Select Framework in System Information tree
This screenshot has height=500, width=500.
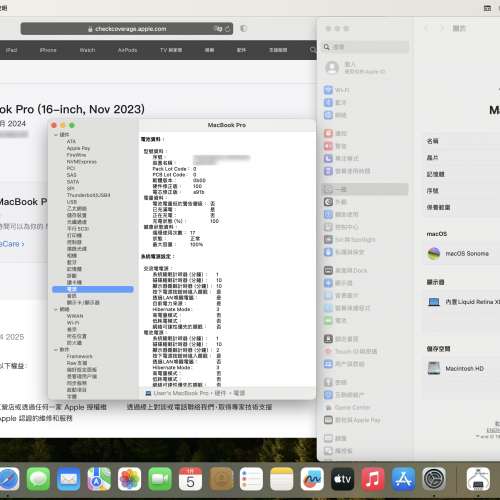79,356
